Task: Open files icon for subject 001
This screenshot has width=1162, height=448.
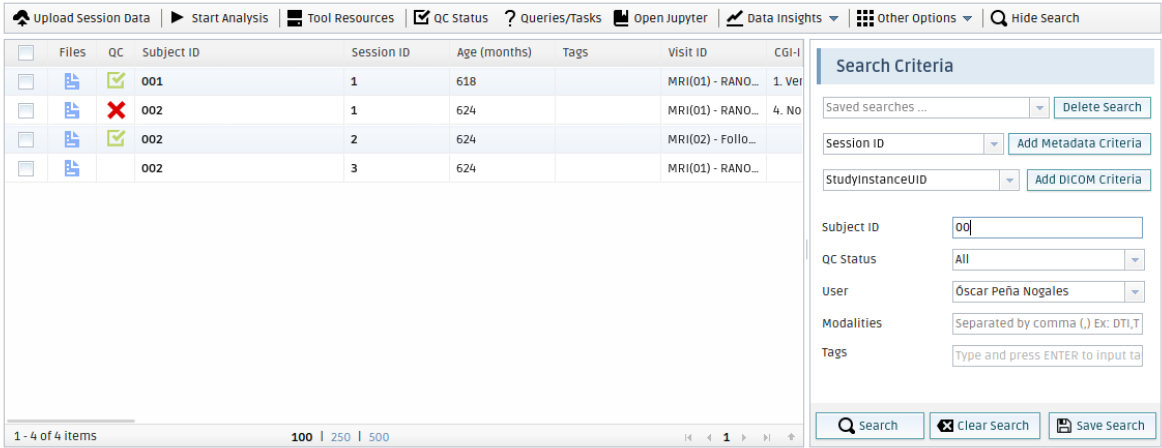Action: [72, 81]
